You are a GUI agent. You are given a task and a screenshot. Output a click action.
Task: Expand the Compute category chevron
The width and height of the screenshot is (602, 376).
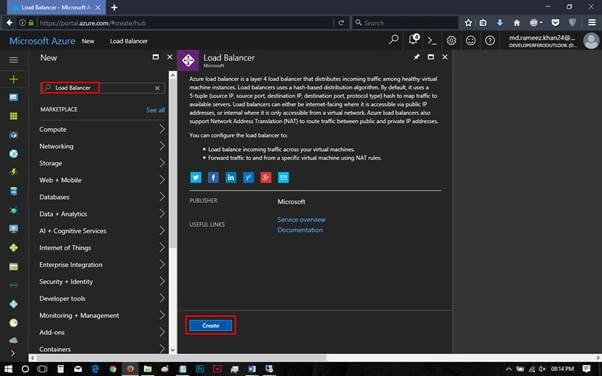(x=162, y=129)
